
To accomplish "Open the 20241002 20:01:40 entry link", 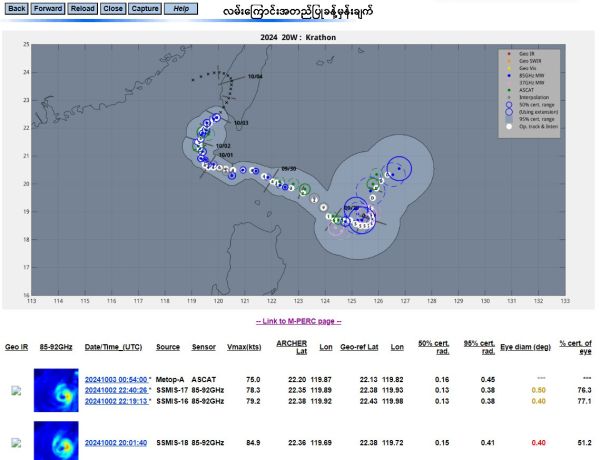I will pyautogui.click(x=116, y=443).
